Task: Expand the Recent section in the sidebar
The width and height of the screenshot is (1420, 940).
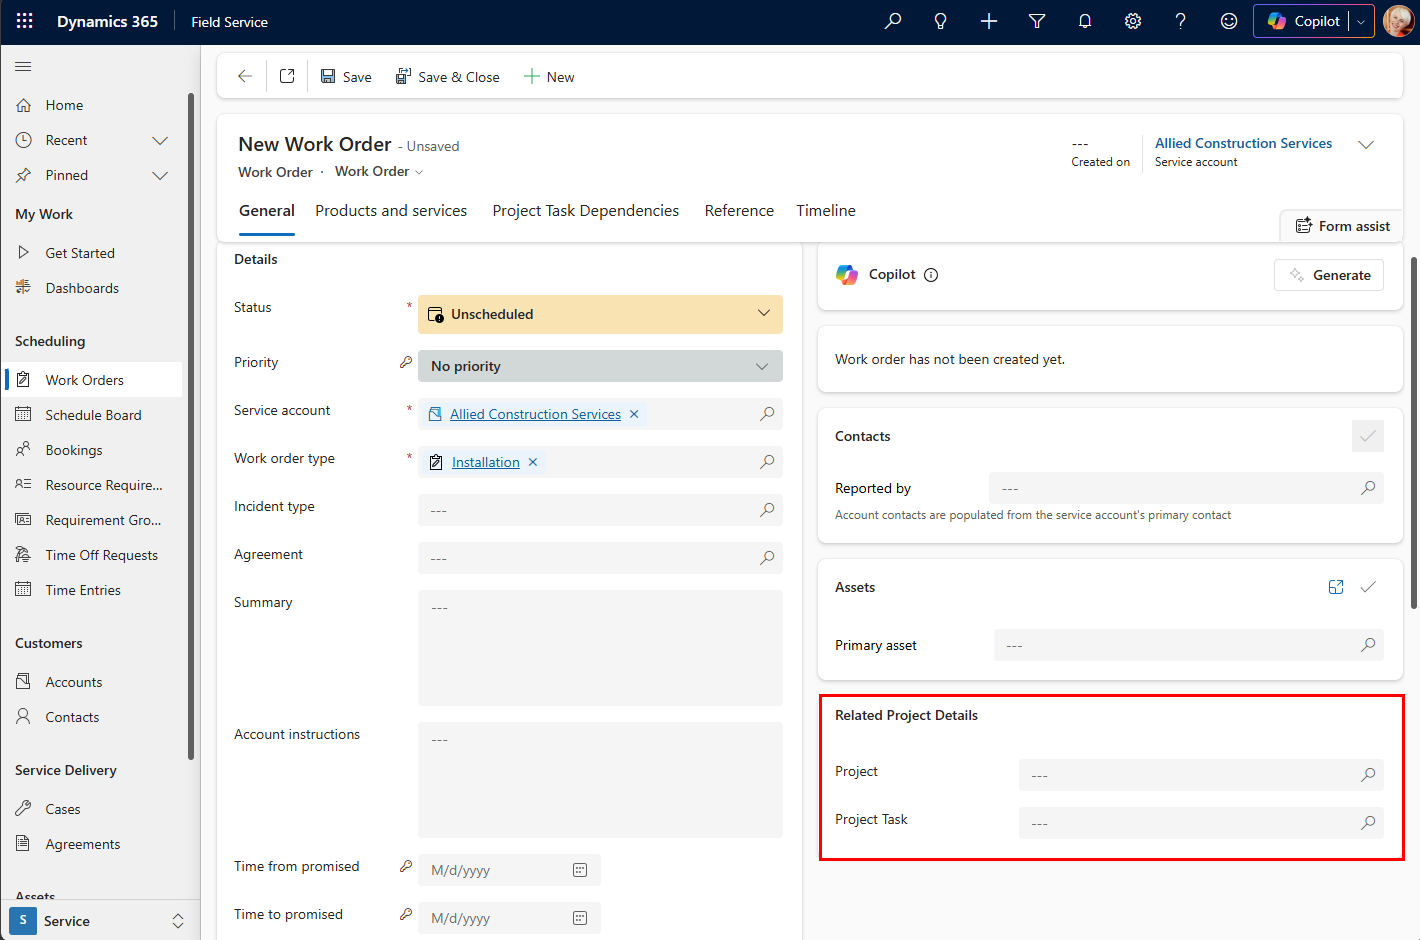Action: tap(160, 140)
